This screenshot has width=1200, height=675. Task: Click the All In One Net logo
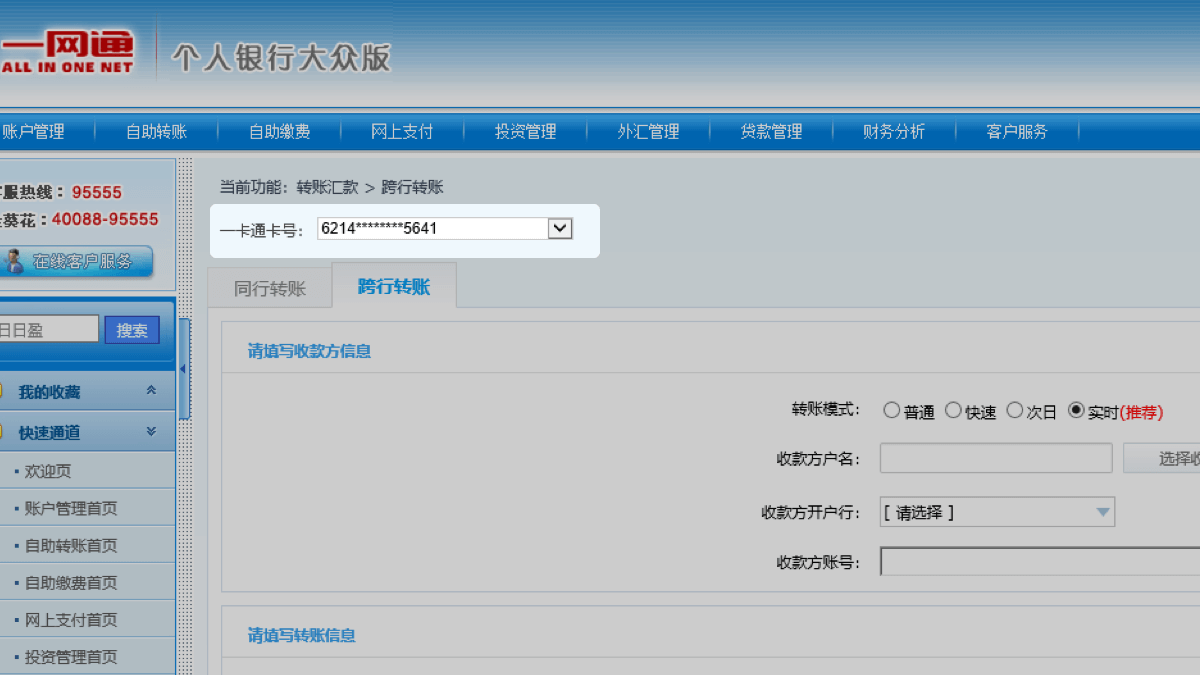pos(66,51)
